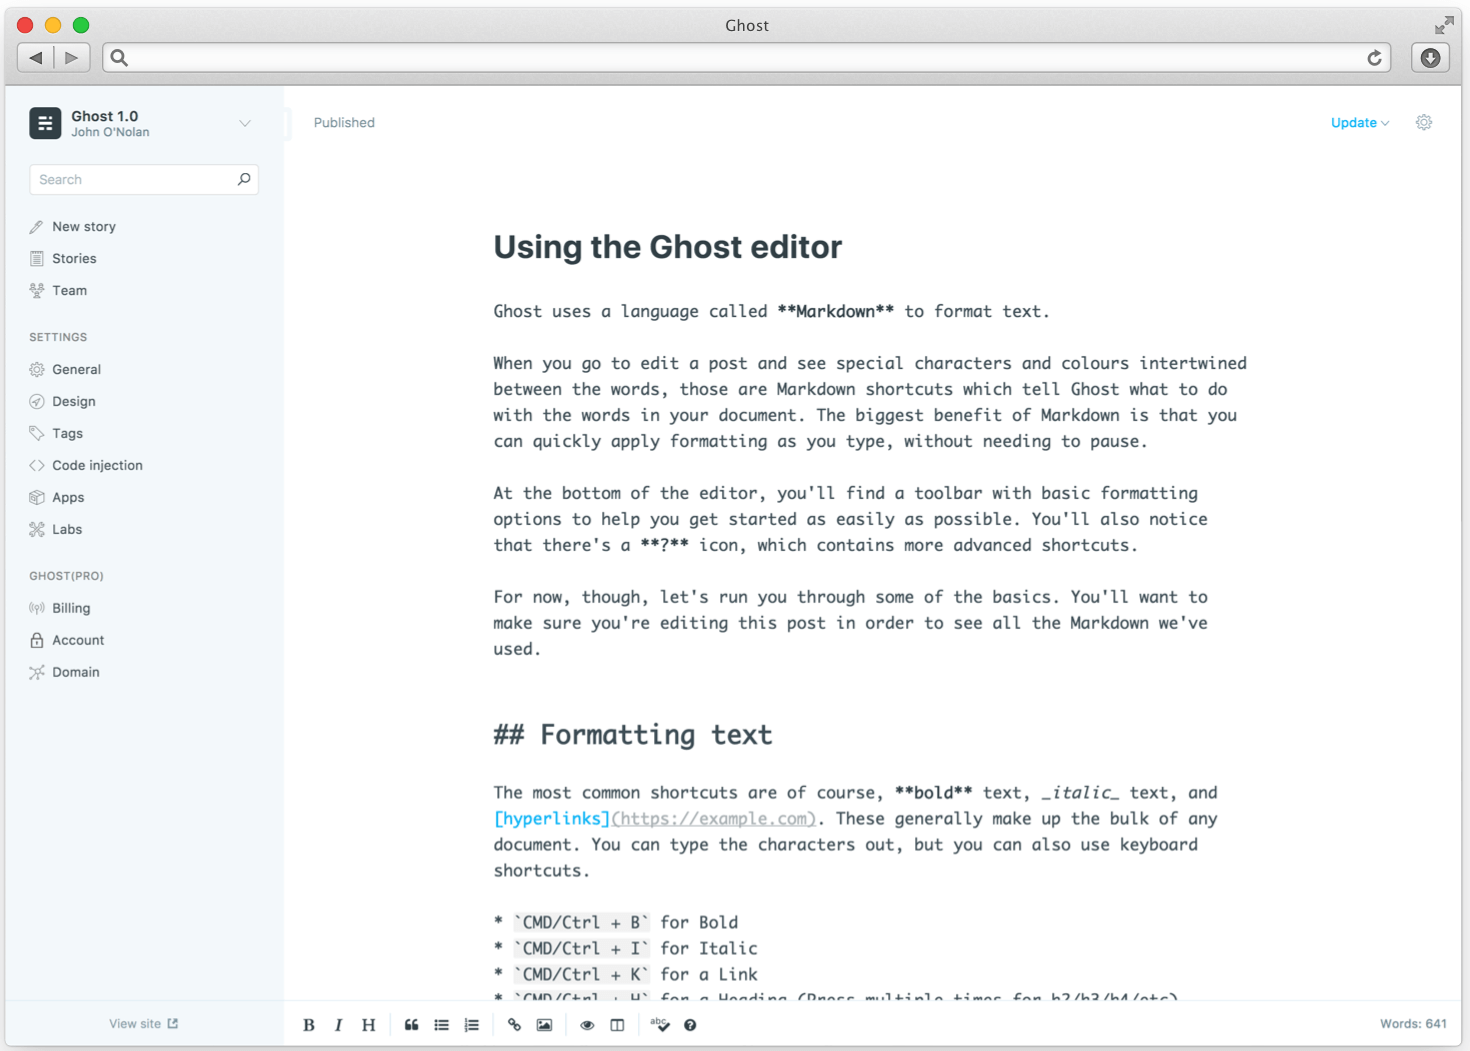Open the browser downloads button
This screenshot has height=1051, width=1470.
click(x=1430, y=58)
